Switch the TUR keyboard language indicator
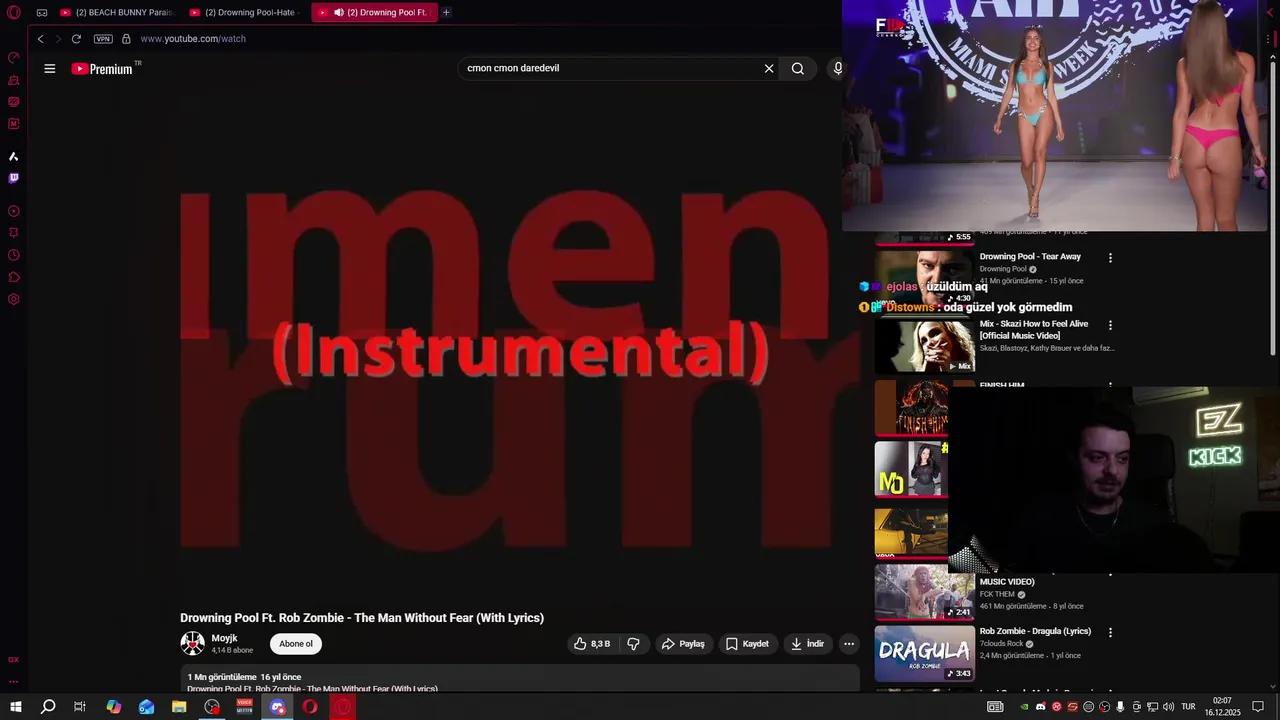 pos(1188,707)
